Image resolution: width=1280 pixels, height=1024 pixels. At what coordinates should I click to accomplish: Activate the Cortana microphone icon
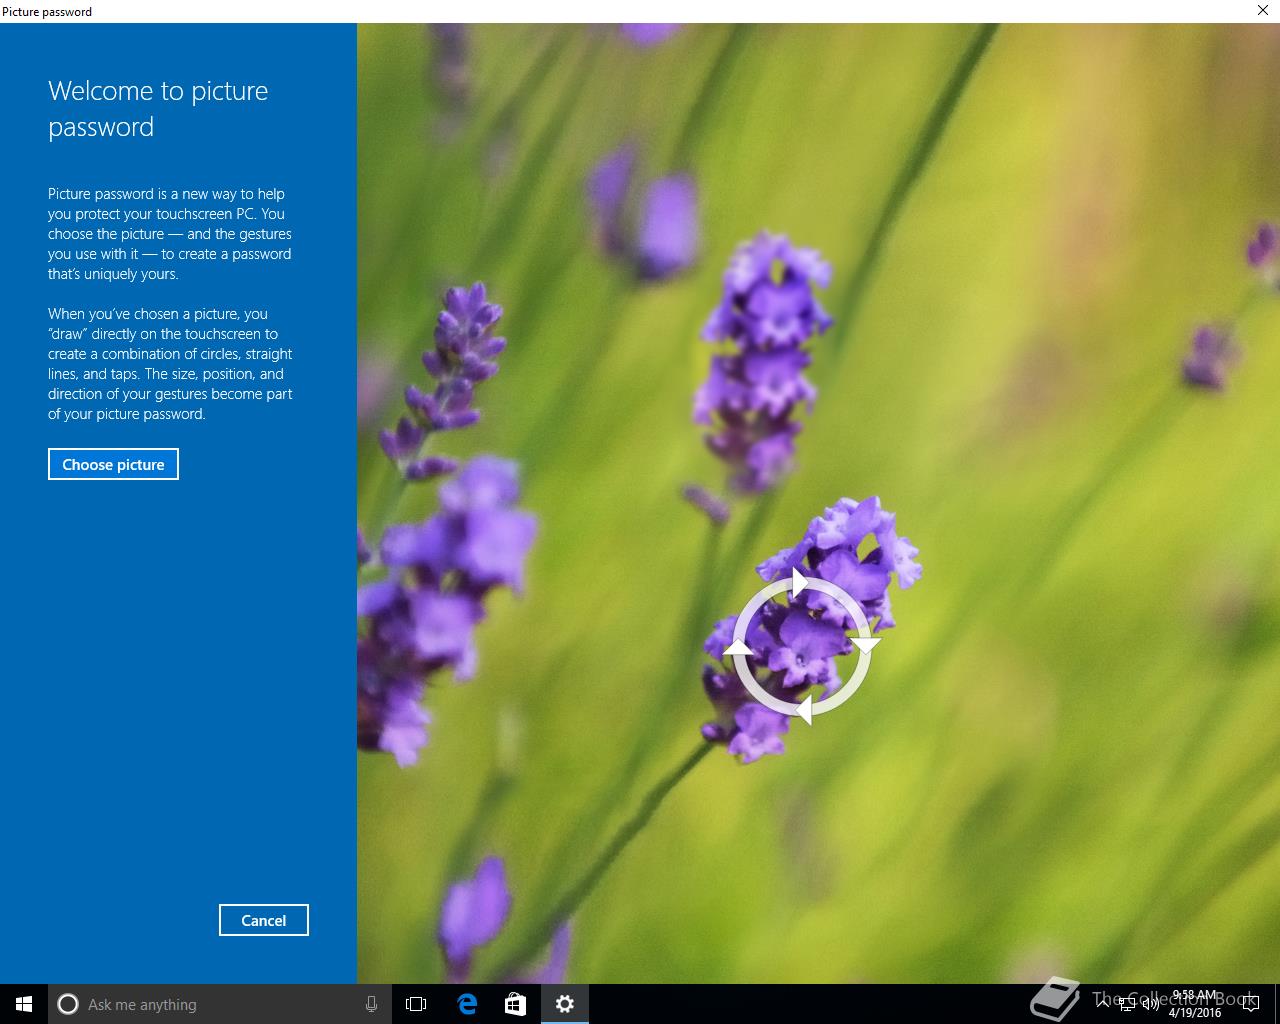pyautogui.click(x=371, y=1004)
